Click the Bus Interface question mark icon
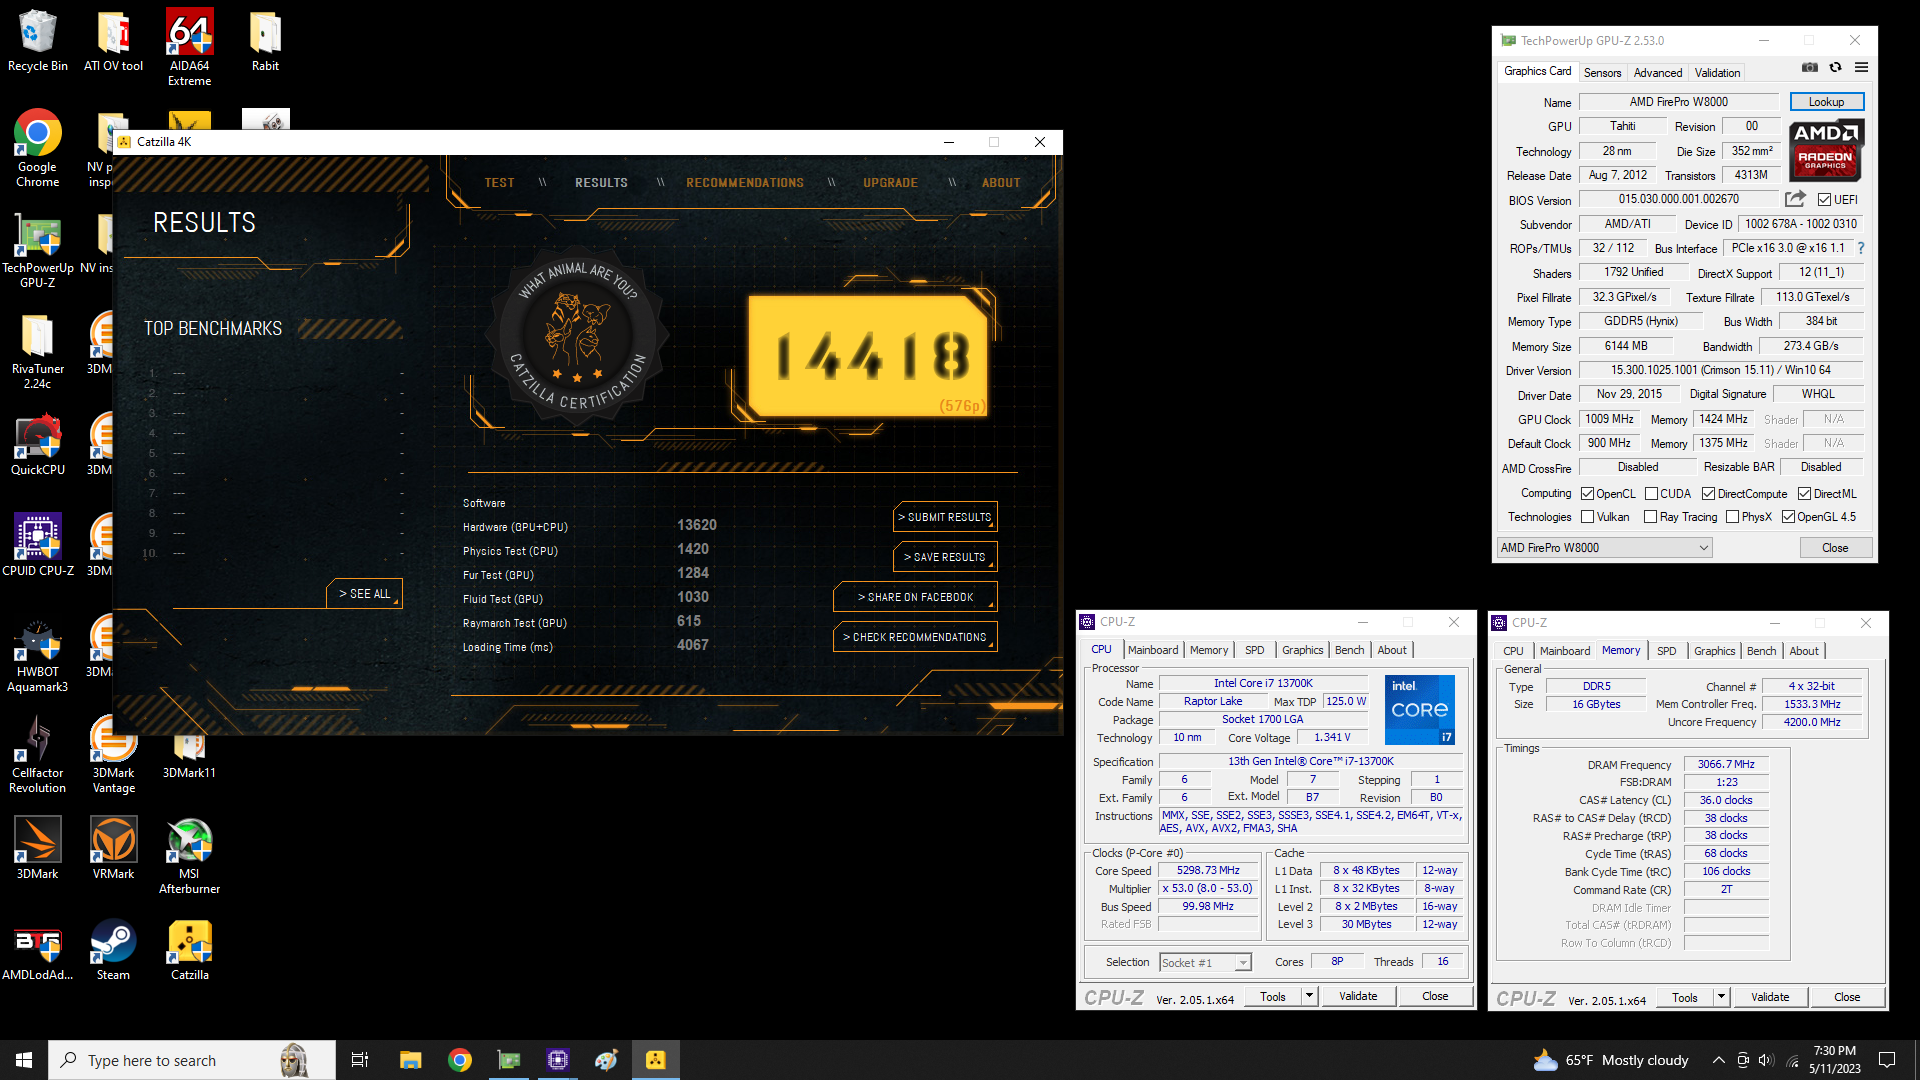Image resolution: width=1920 pixels, height=1080 pixels. pos(1861,248)
